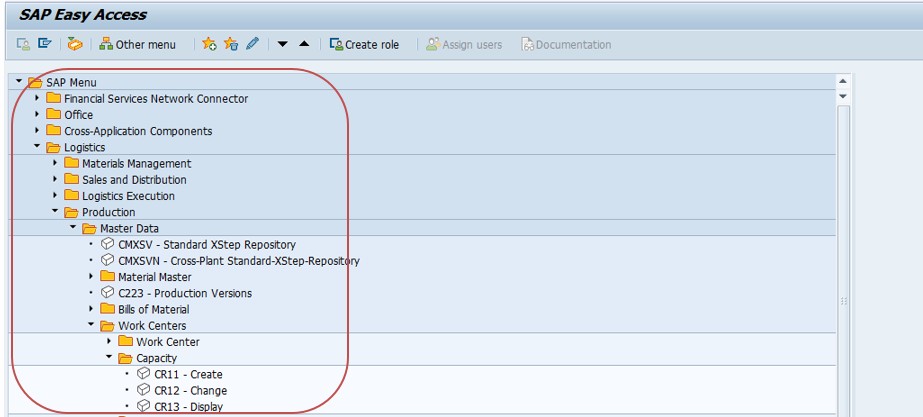Select CMXSVN Cross-Plant Standard-XStep-Repository entry

238,260
